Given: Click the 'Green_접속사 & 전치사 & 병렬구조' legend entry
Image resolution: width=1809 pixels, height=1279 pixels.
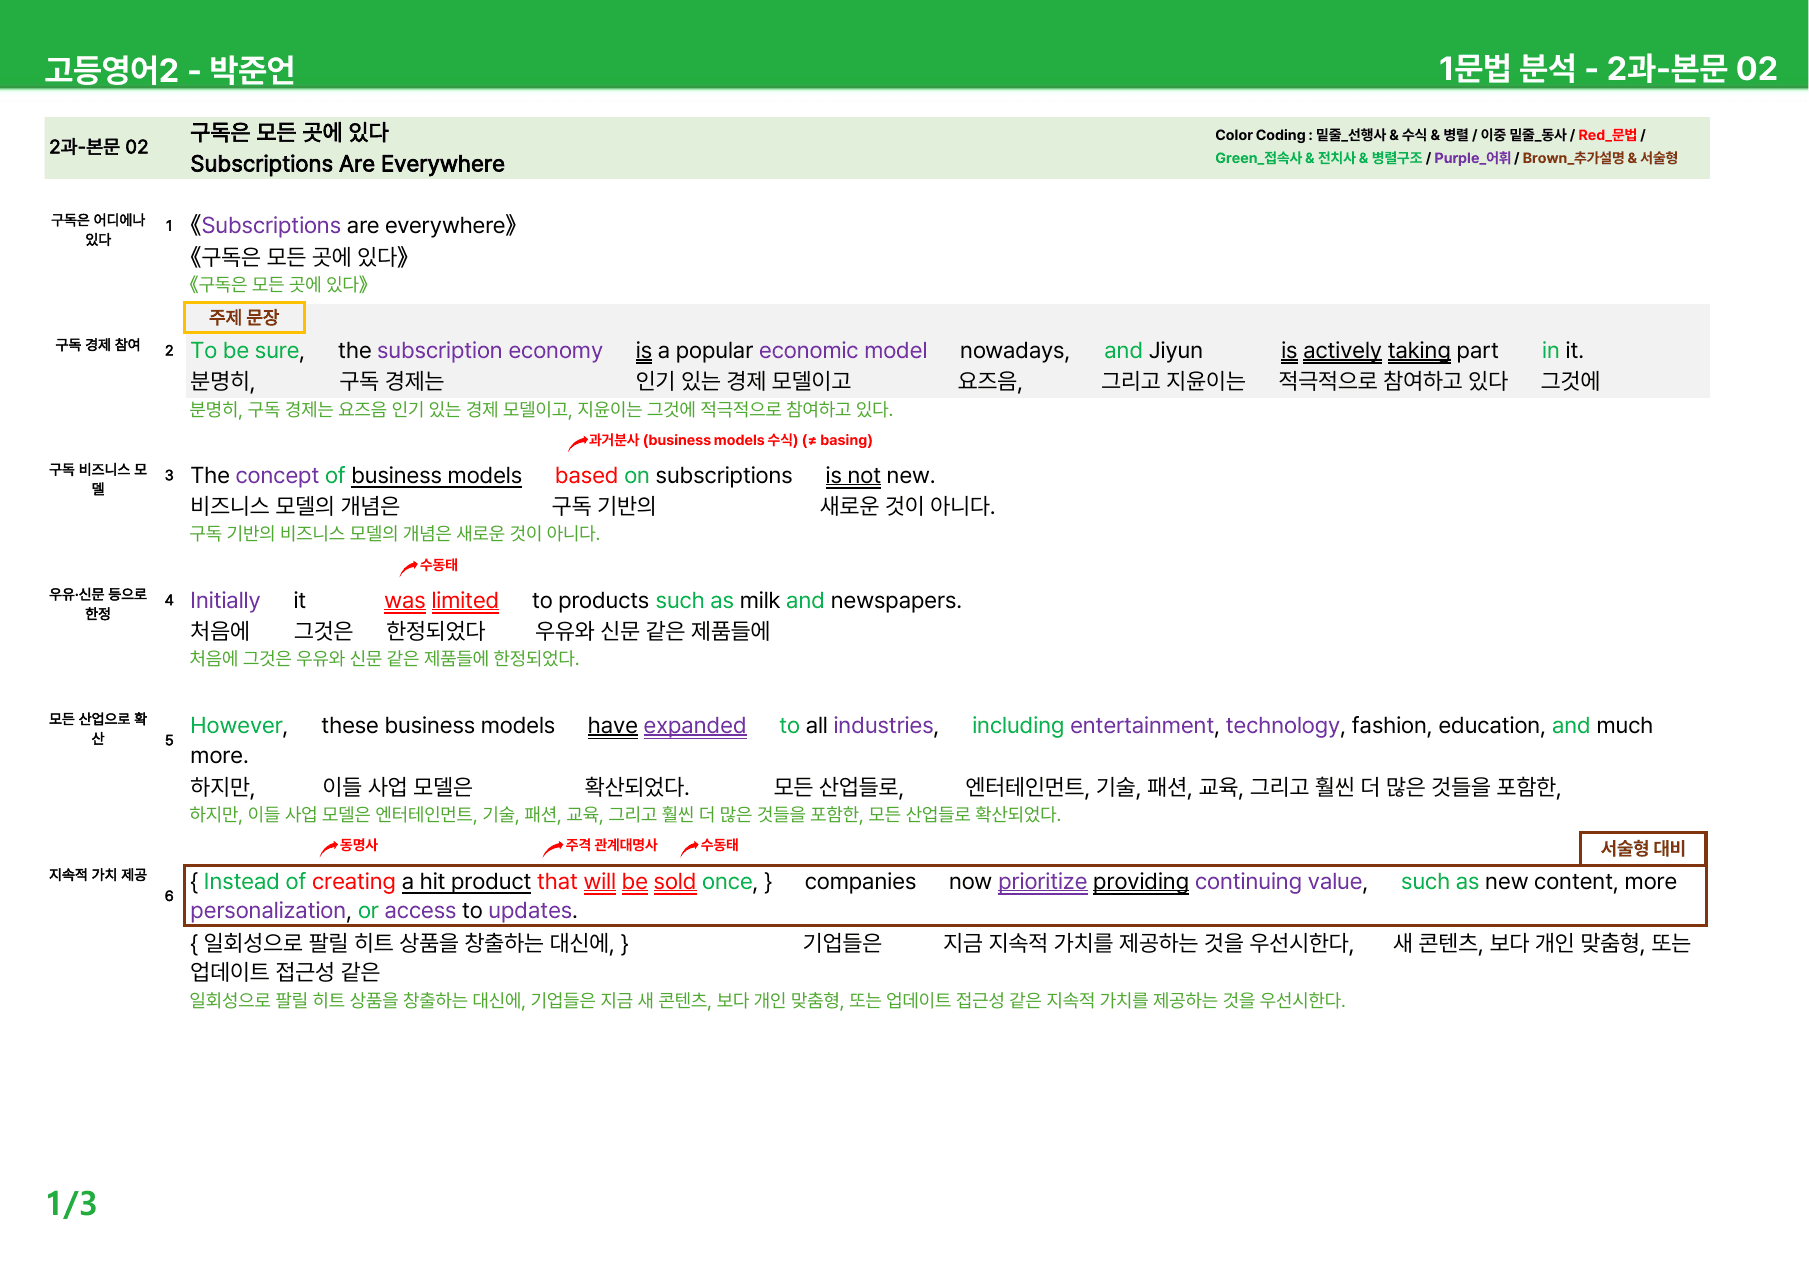Looking at the screenshot, I should click(1318, 158).
